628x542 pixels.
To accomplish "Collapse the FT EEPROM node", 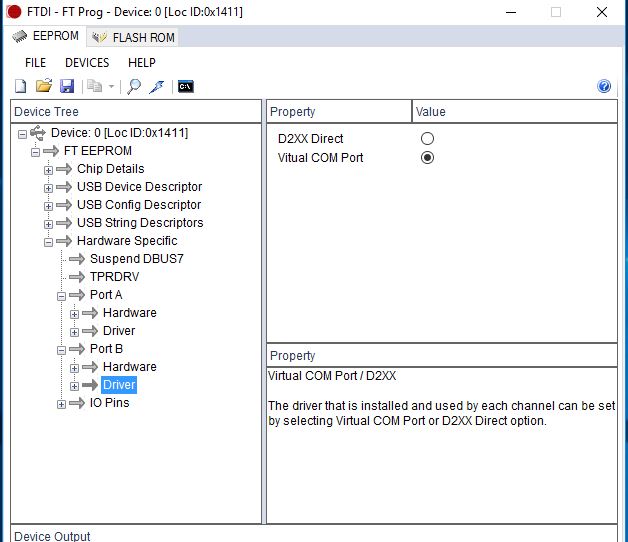I will (36, 152).
